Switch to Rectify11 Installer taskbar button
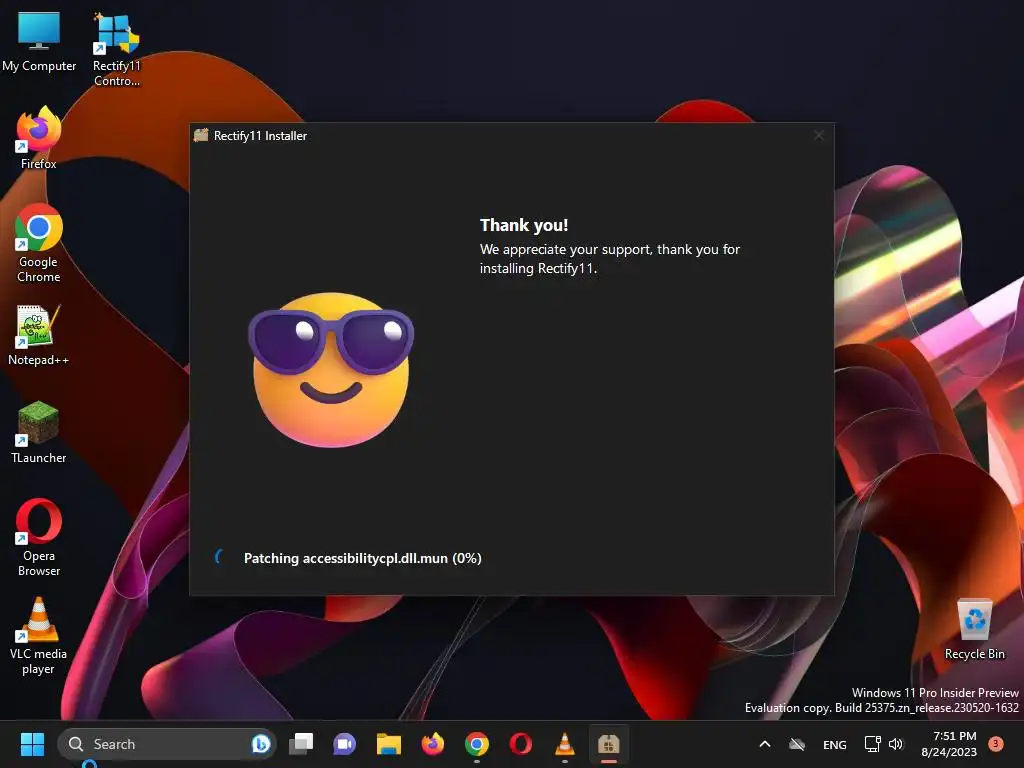This screenshot has width=1024, height=768. coord(609,744)
